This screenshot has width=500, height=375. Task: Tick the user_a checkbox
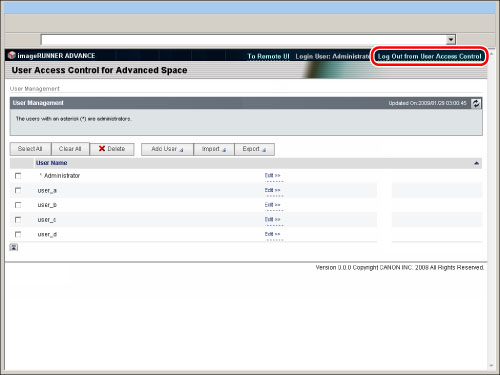pyautogui.click(x=18, y=190)
